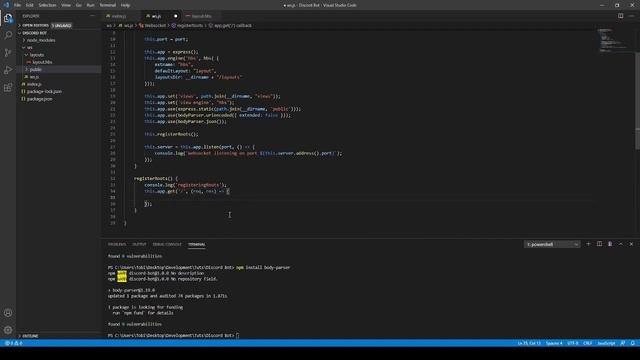This screenshot has width=640, height=360.
Task: Open the powershell terminal selector dropdown
Action: (552, 244)
